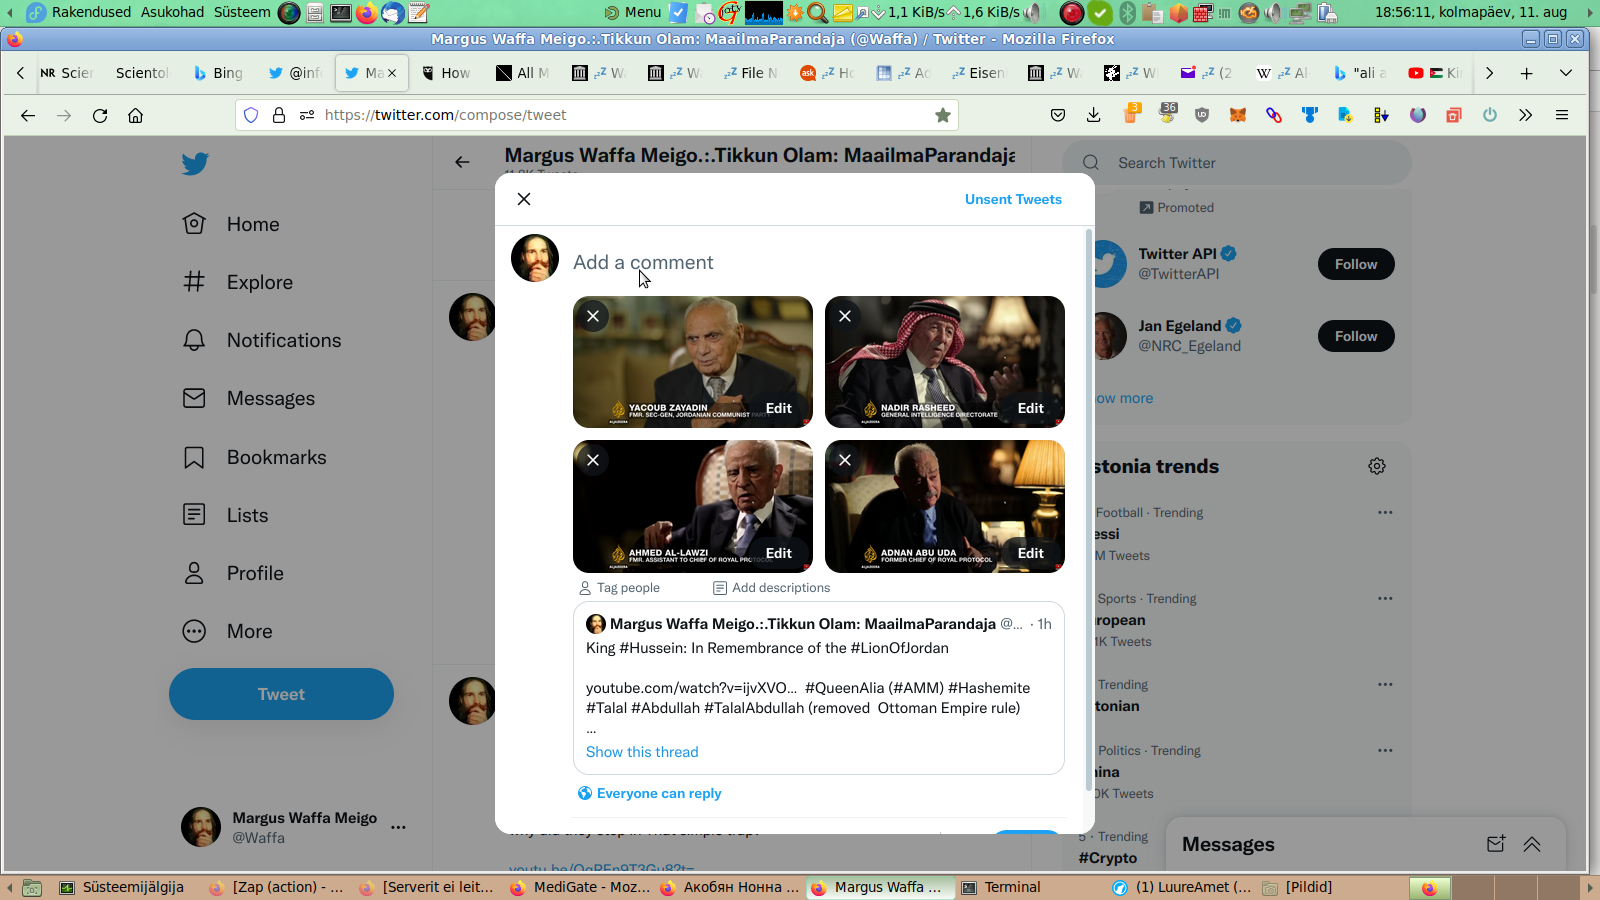Go back in Firefox browser history
This screenshot has height=900, width=1600.
pyautogui.click(x=28, y=115)
